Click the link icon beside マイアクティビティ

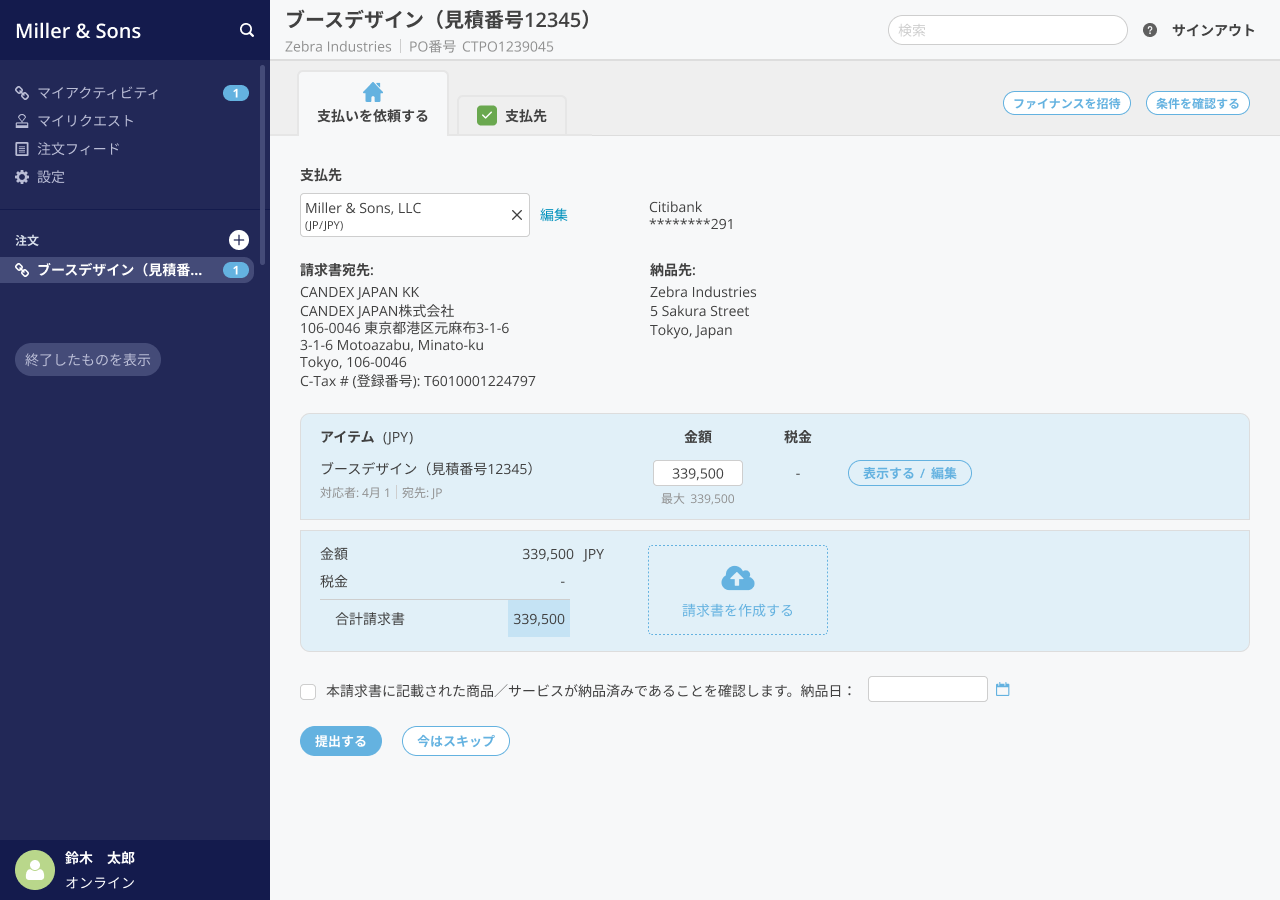pos(24,92)
